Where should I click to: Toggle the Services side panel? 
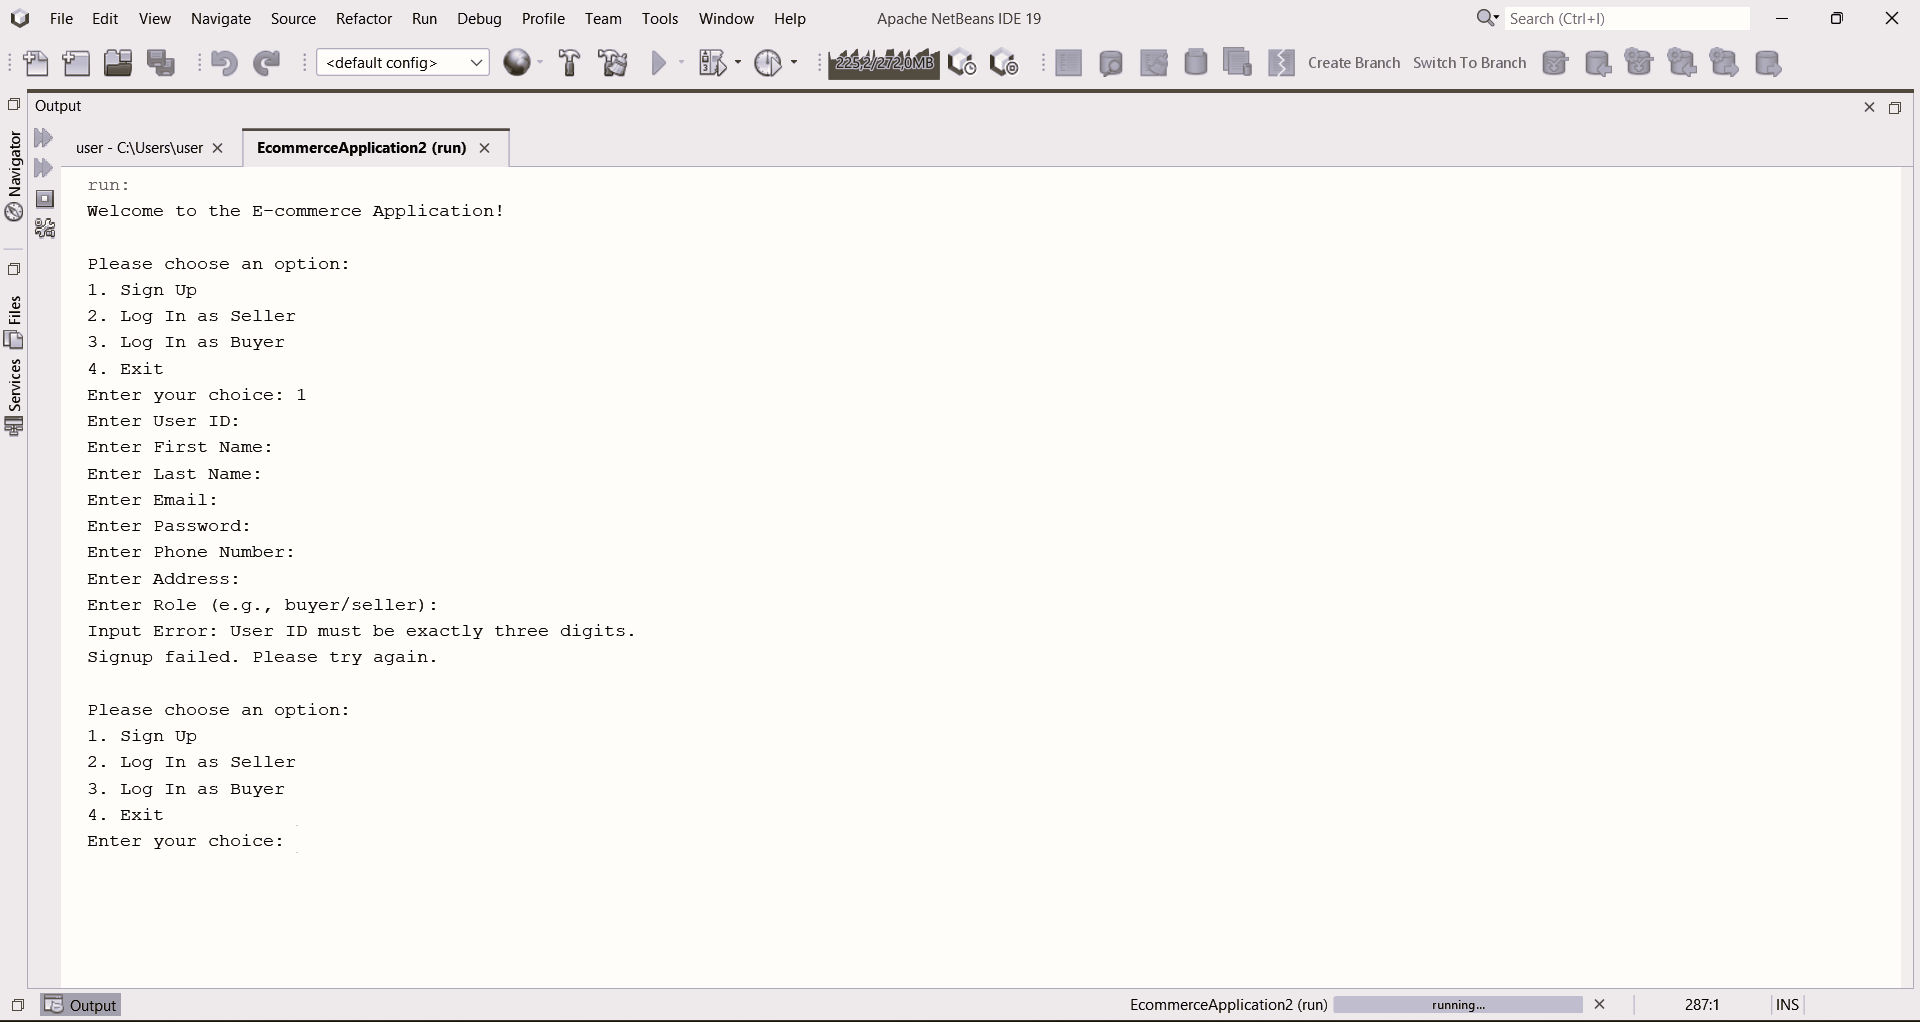click(14, 397)
